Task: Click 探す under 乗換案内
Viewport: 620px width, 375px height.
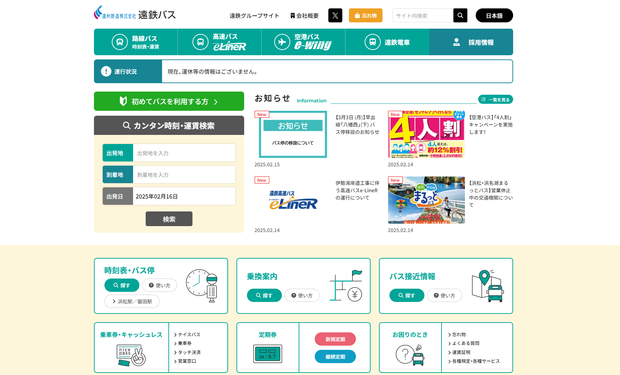Action: click(264, 295)
